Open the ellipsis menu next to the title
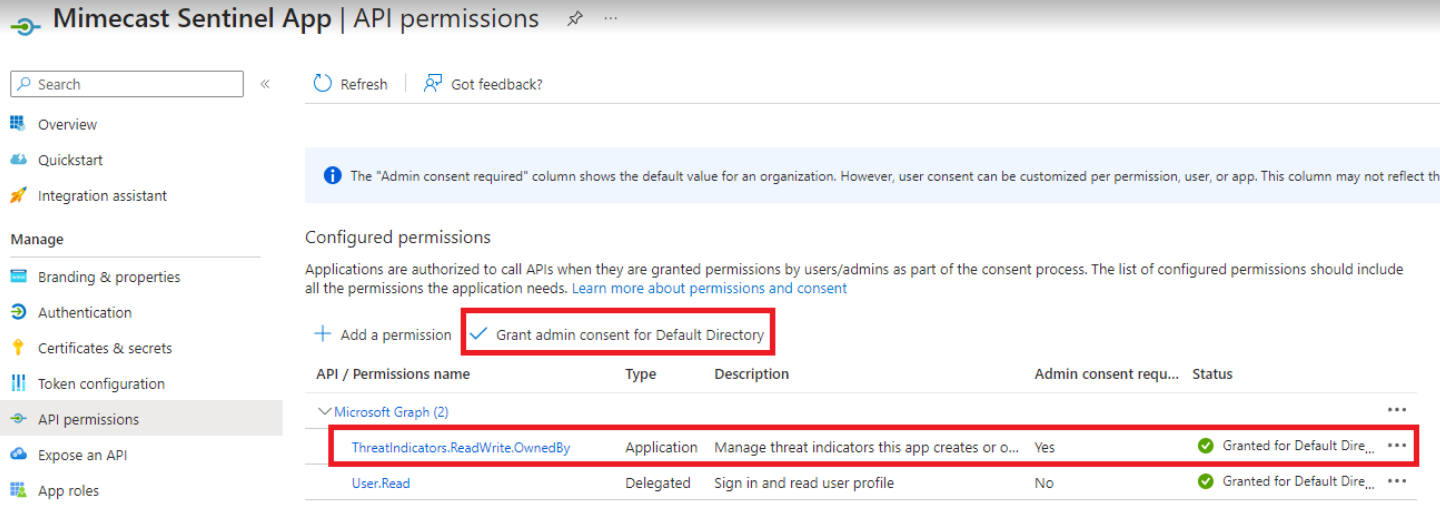 [611, 19]
